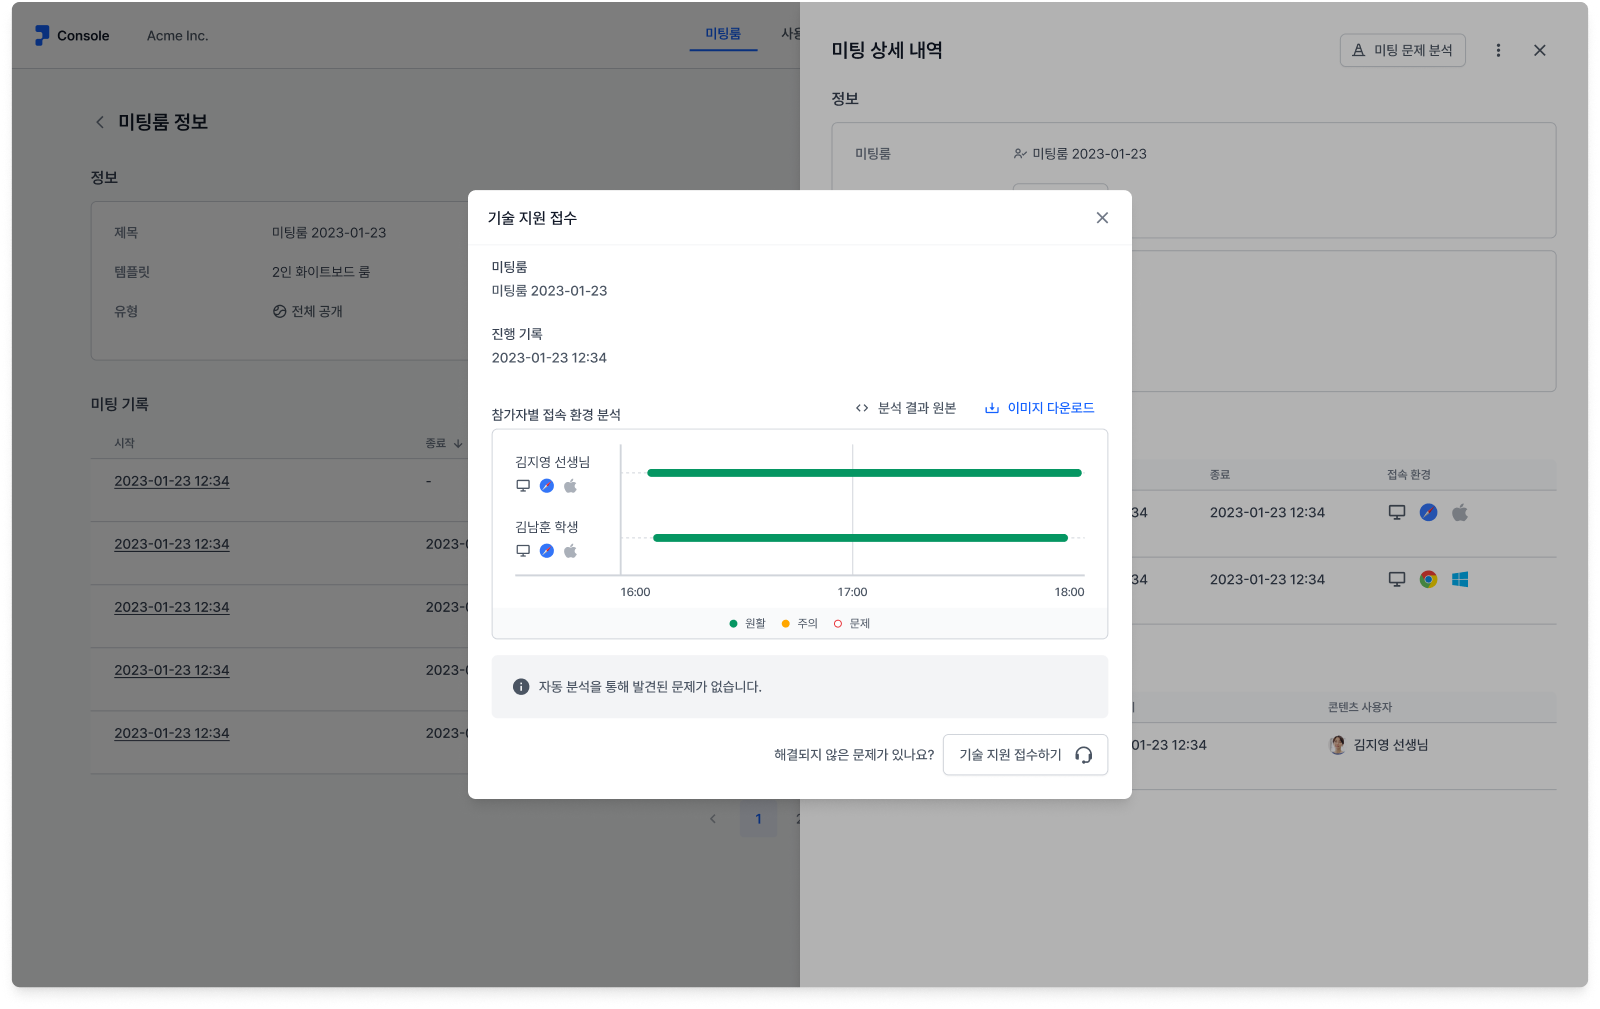Click 김지영 선생님 name in 콘텐츠 사용자 column
1600x1009 pixels.
click(1391, 745)
